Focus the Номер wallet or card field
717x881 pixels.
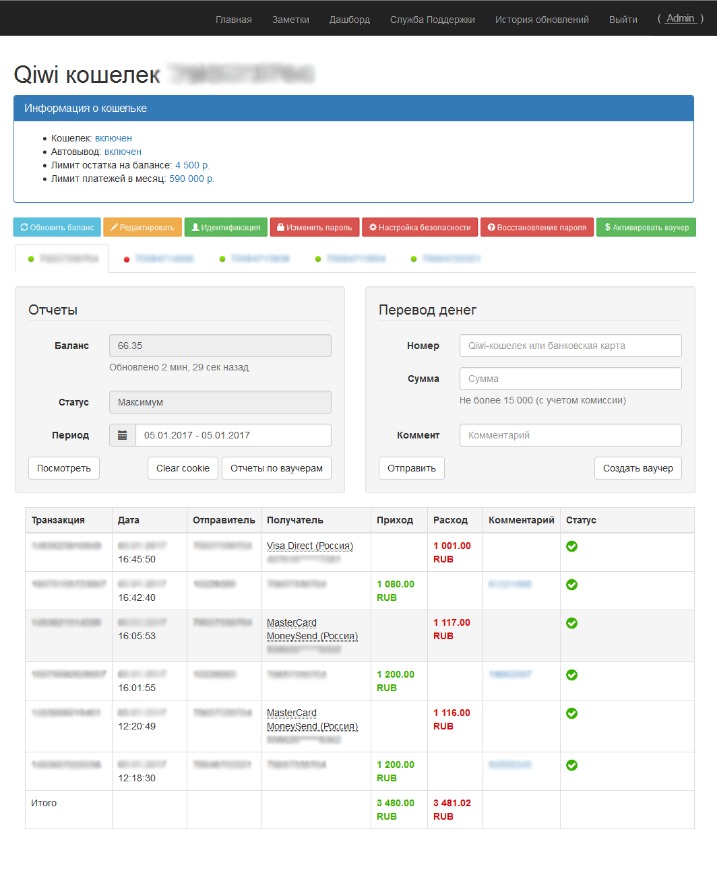[570, 346]
